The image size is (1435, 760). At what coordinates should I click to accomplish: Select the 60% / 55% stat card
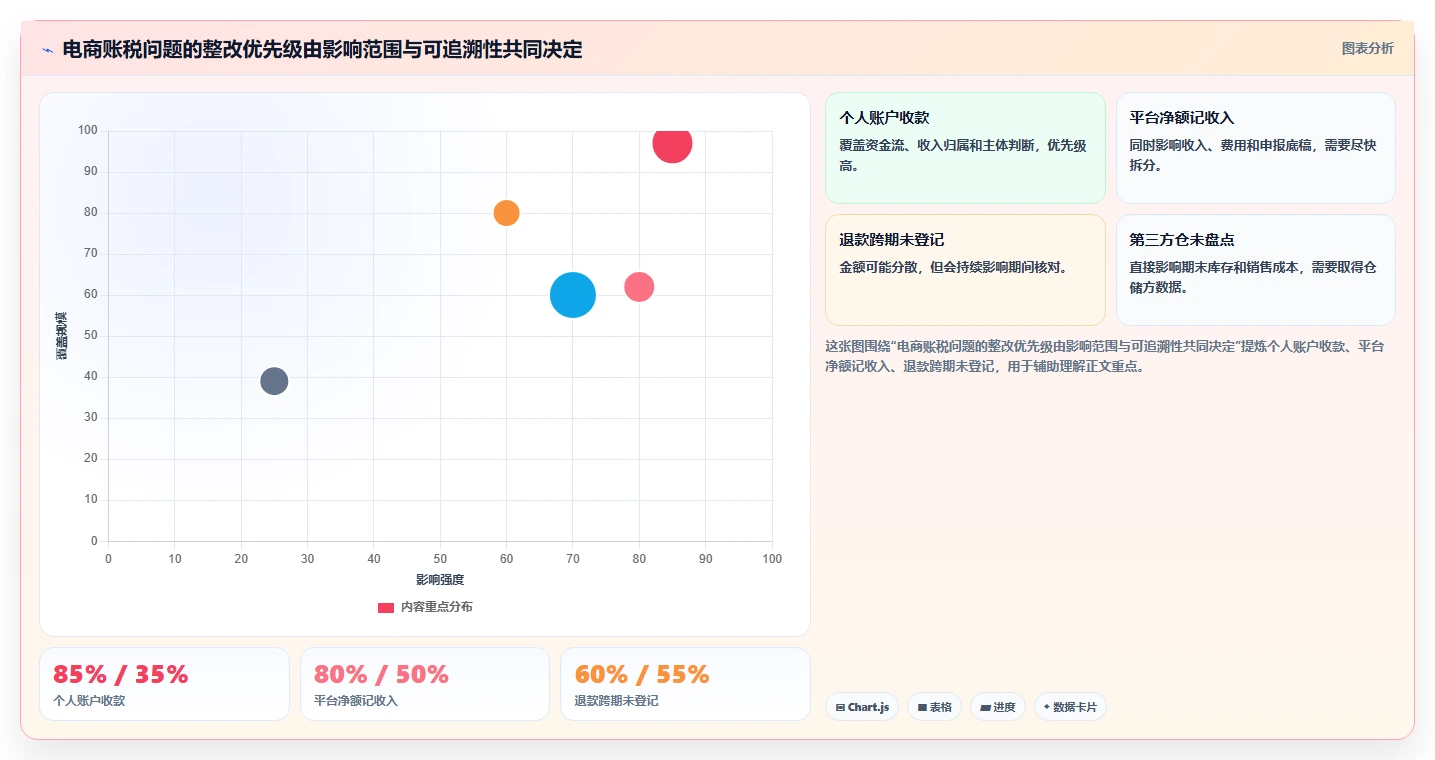[x=685, y=684]
